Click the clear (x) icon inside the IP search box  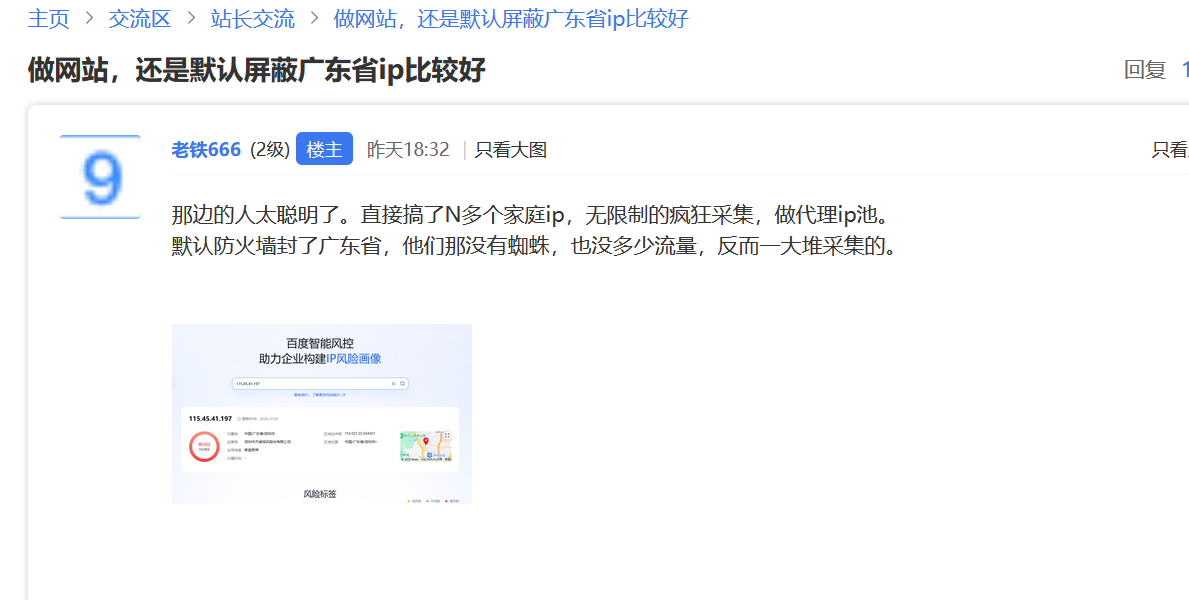tap(393, 384)
